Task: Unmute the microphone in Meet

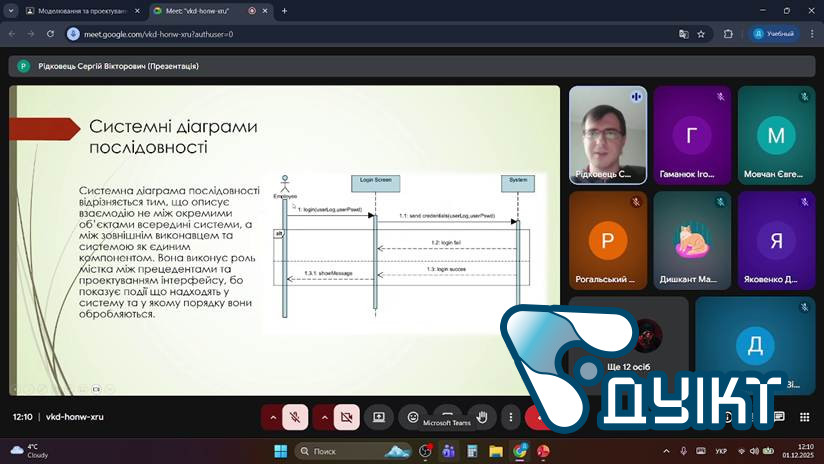Action: [x=295, y=417]
